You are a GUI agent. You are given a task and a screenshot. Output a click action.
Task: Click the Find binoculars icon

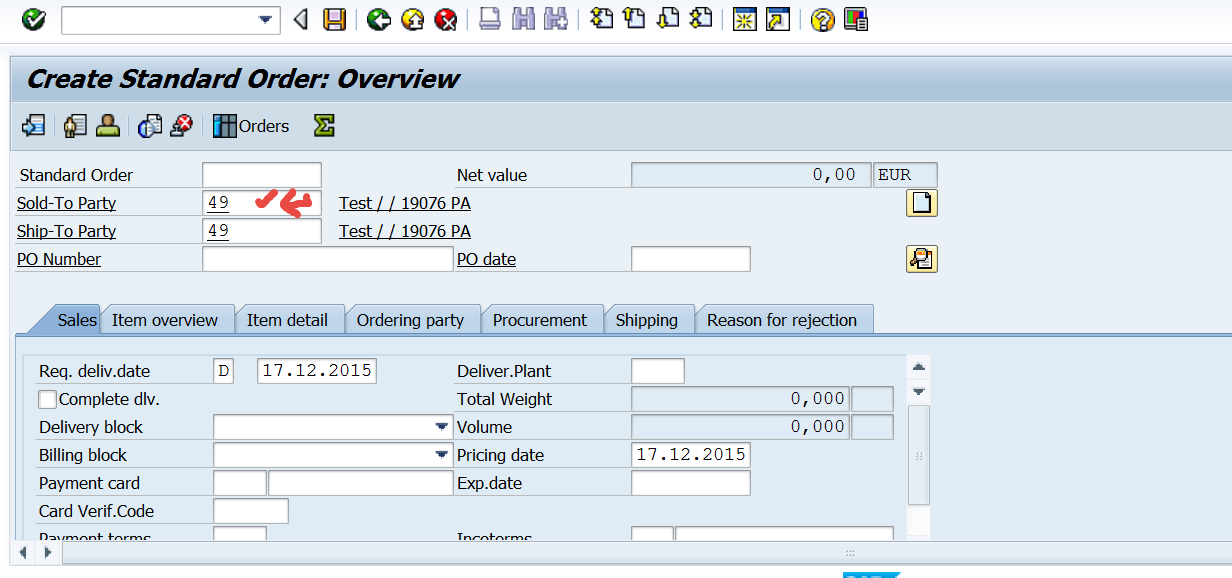pyautogui.click(x=523, y=18)
